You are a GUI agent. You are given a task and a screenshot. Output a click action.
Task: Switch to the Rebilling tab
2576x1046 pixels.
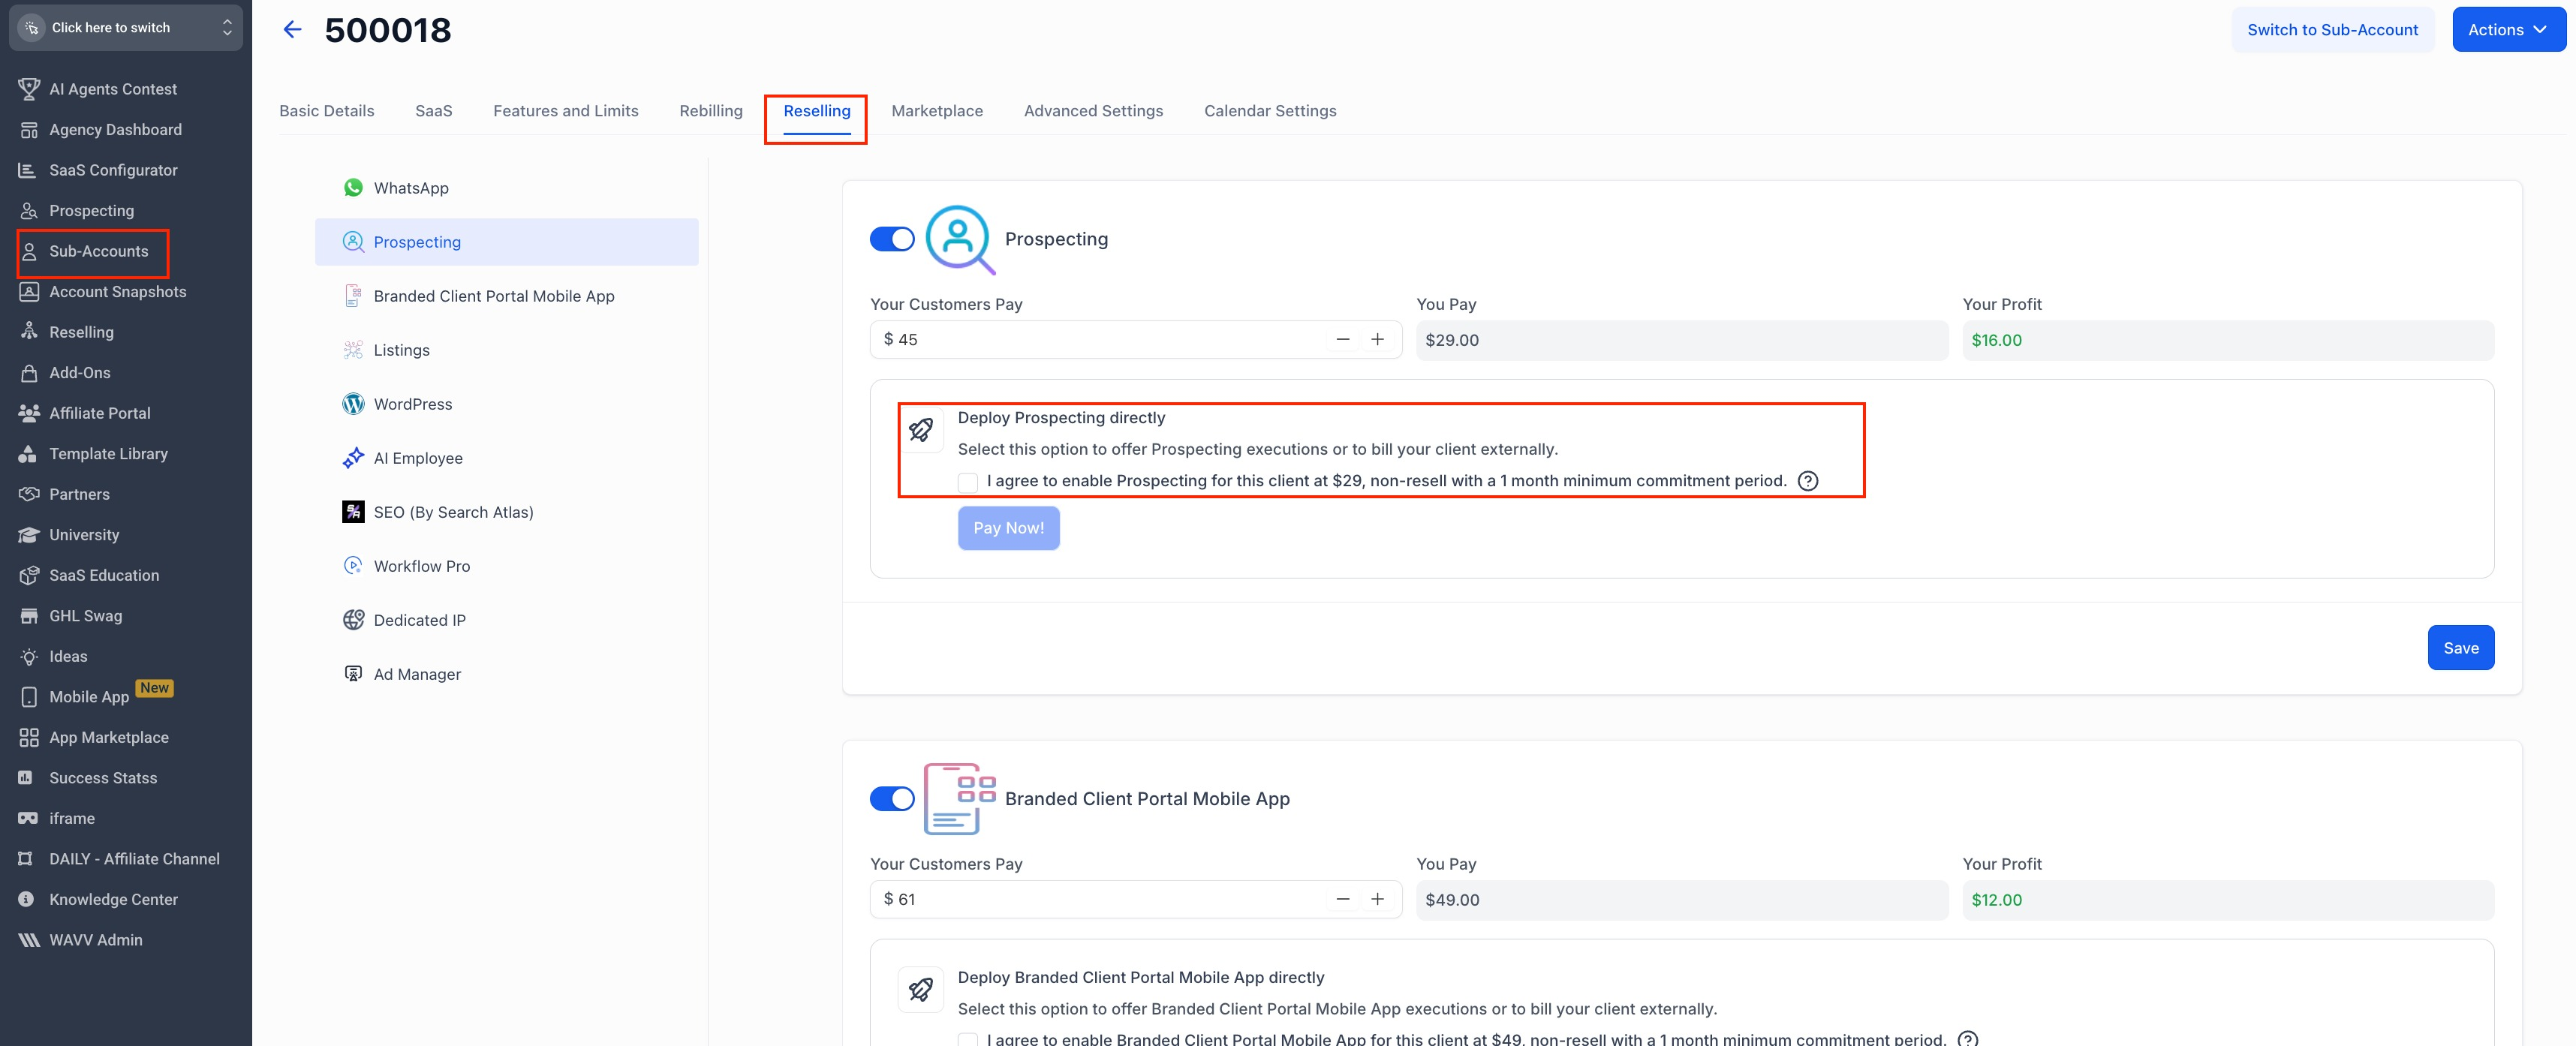710,111
